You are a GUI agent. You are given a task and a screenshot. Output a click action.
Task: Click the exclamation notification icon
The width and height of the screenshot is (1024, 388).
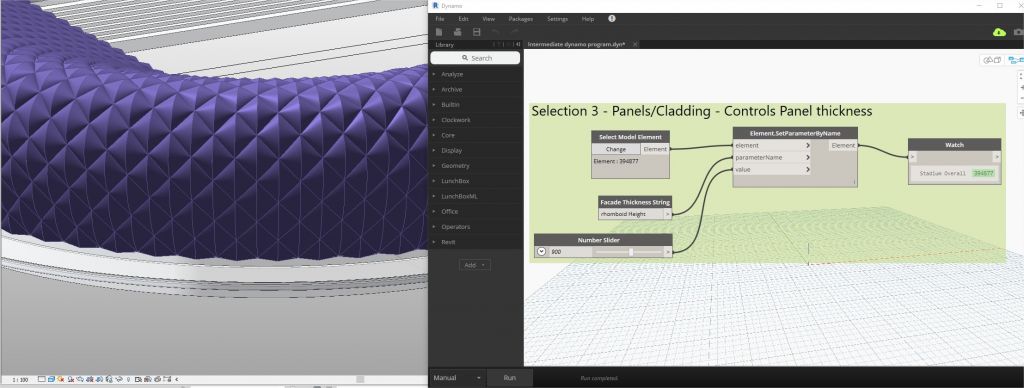point(612,19)
